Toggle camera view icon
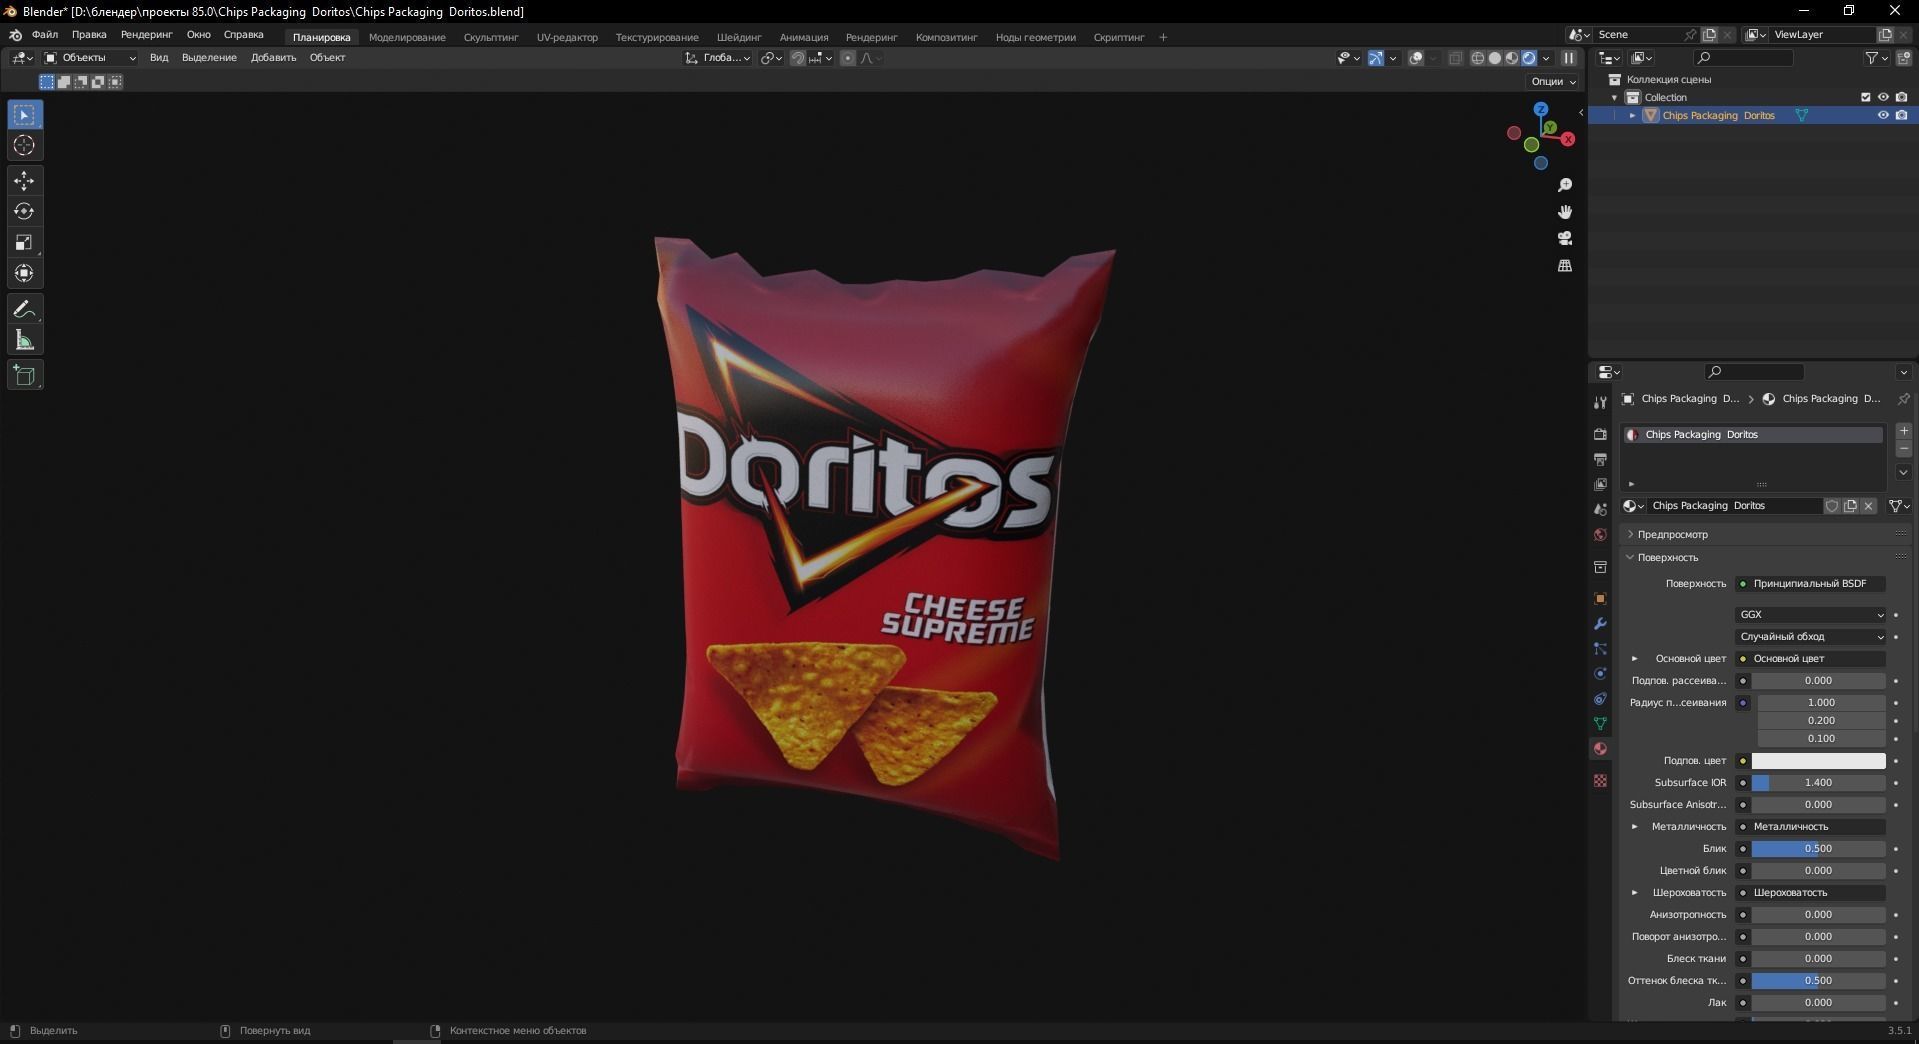This screenshot has height=1044, width=1919. click(1565, 238)
